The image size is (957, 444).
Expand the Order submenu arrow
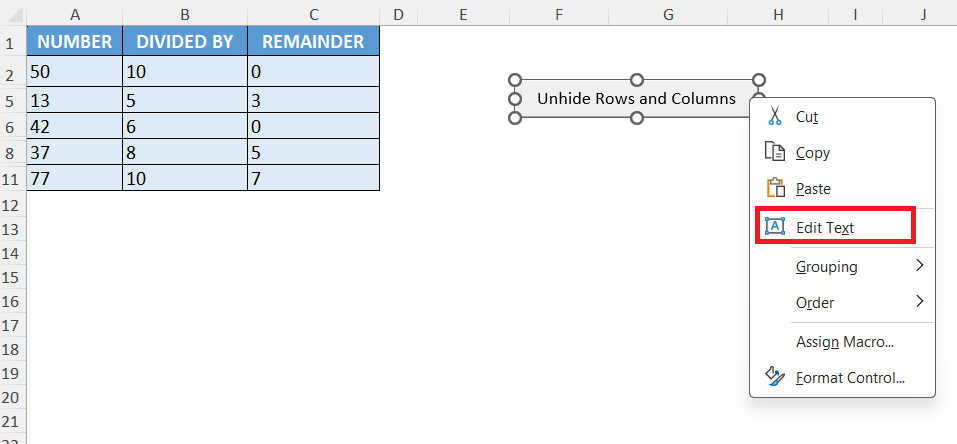pos(920,301)
